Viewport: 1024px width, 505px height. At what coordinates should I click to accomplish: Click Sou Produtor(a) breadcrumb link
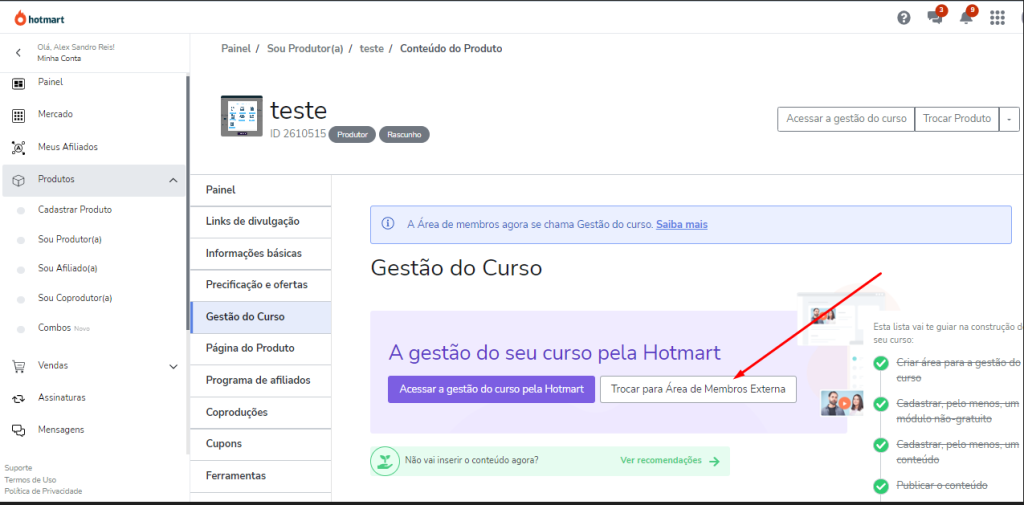tap(305, 48)
